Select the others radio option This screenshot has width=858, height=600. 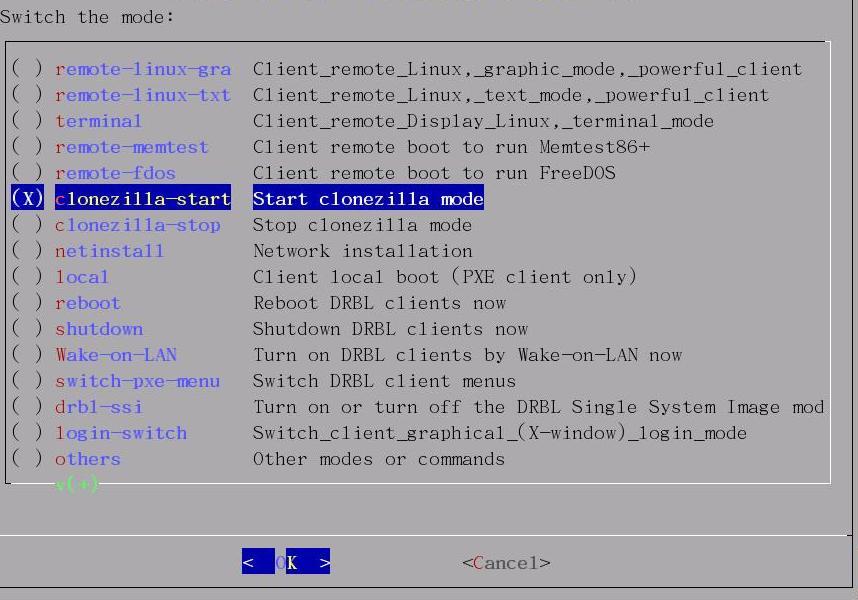27,459
